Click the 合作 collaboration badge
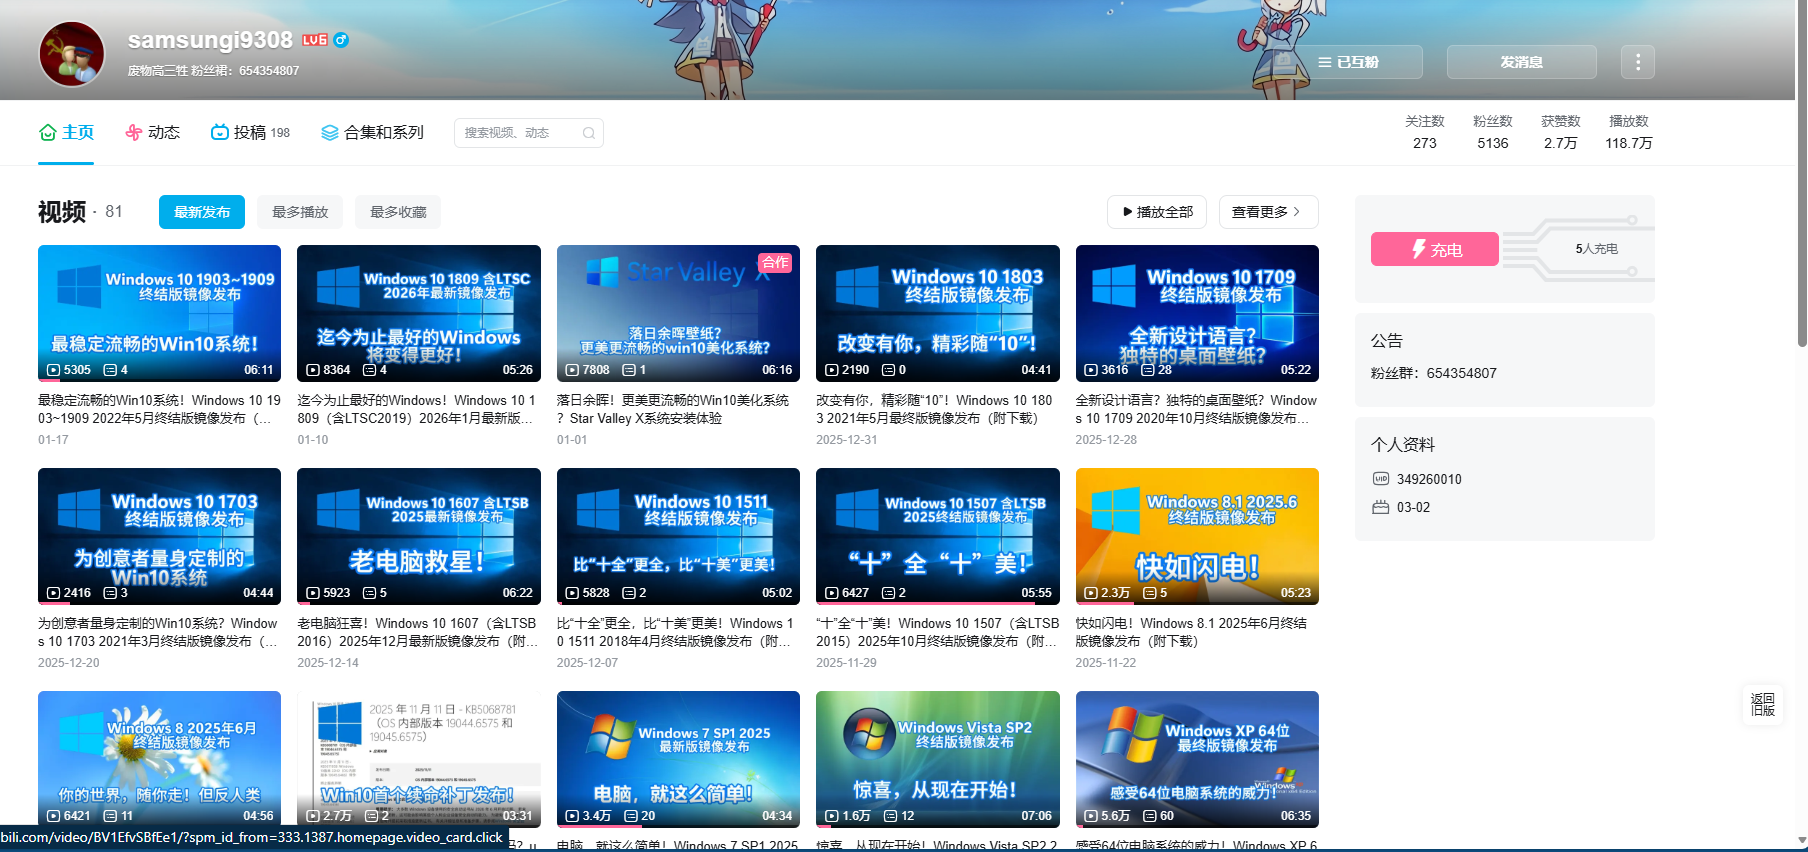This screenshot has width=1808, height=852. pos(775,263)
